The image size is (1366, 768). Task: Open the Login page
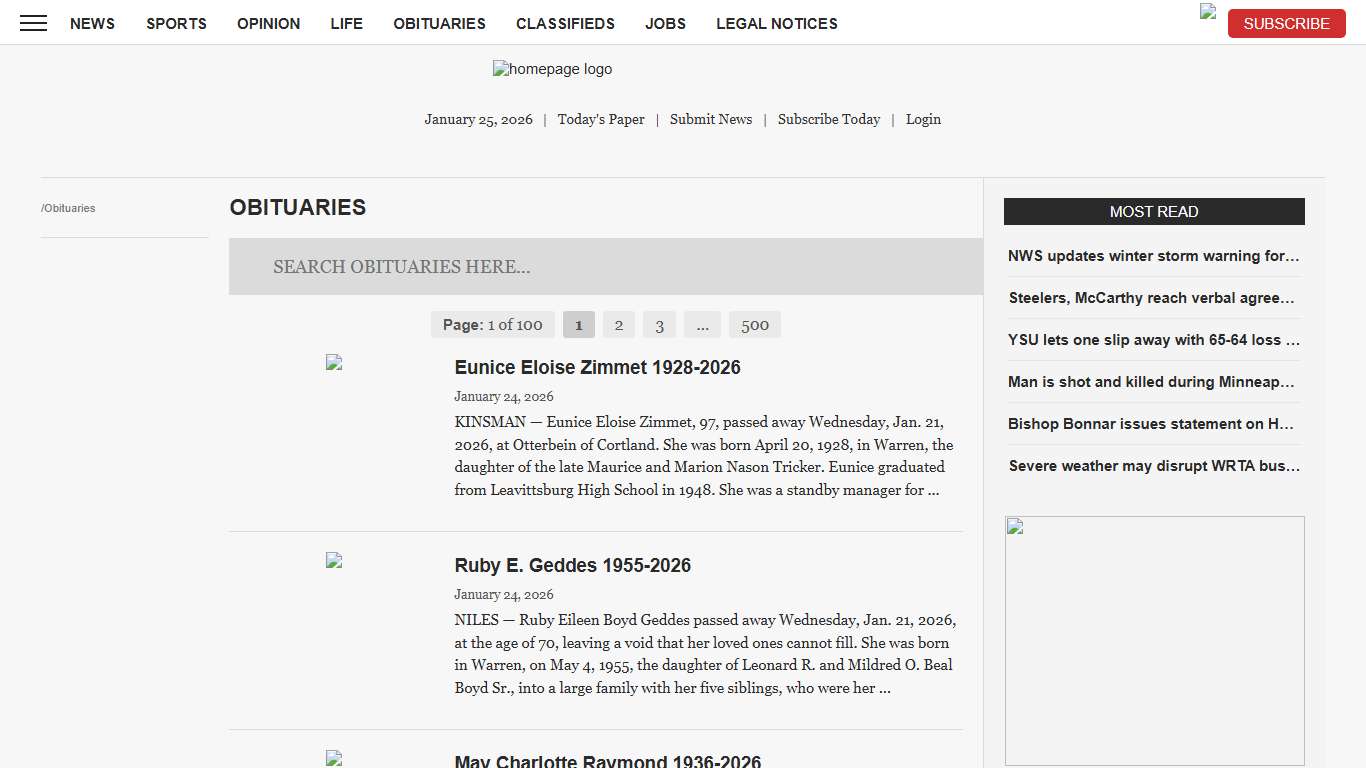(x=923, y=119)
